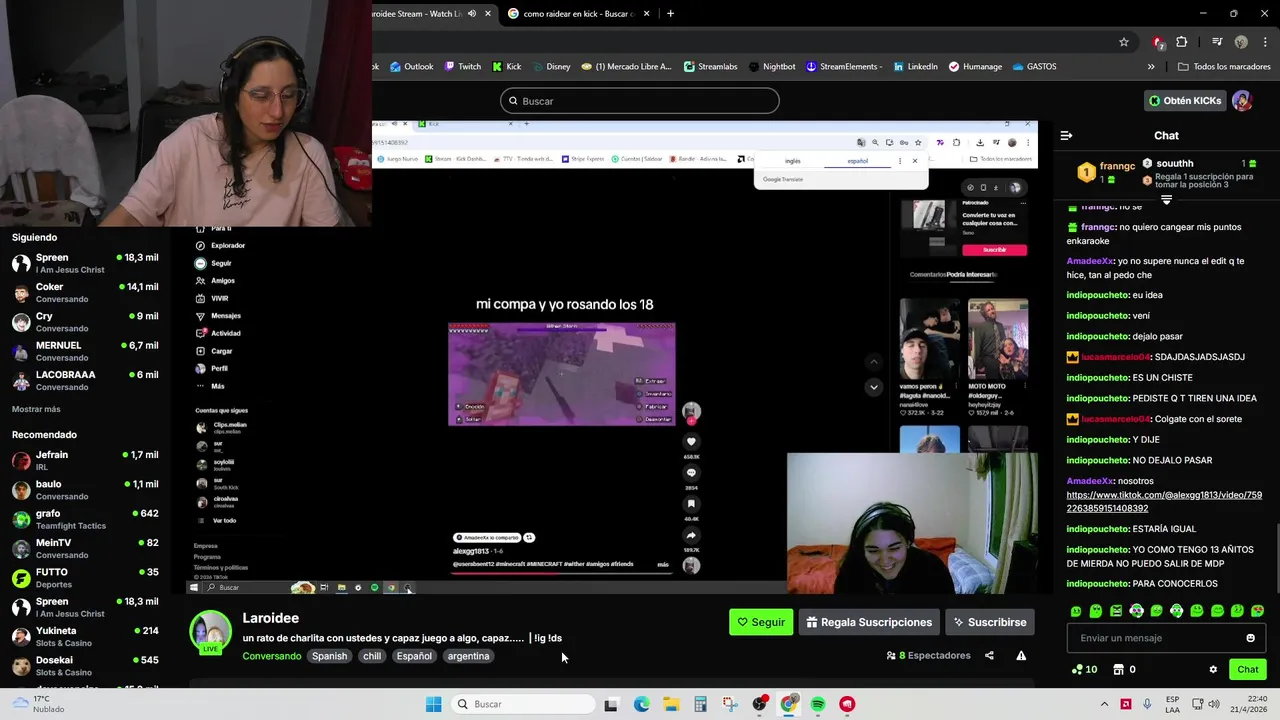Open Yukineta Slots & Casino channel
Screen dimensions: 1280x720
pyautogui.click(x=85, y=636)
